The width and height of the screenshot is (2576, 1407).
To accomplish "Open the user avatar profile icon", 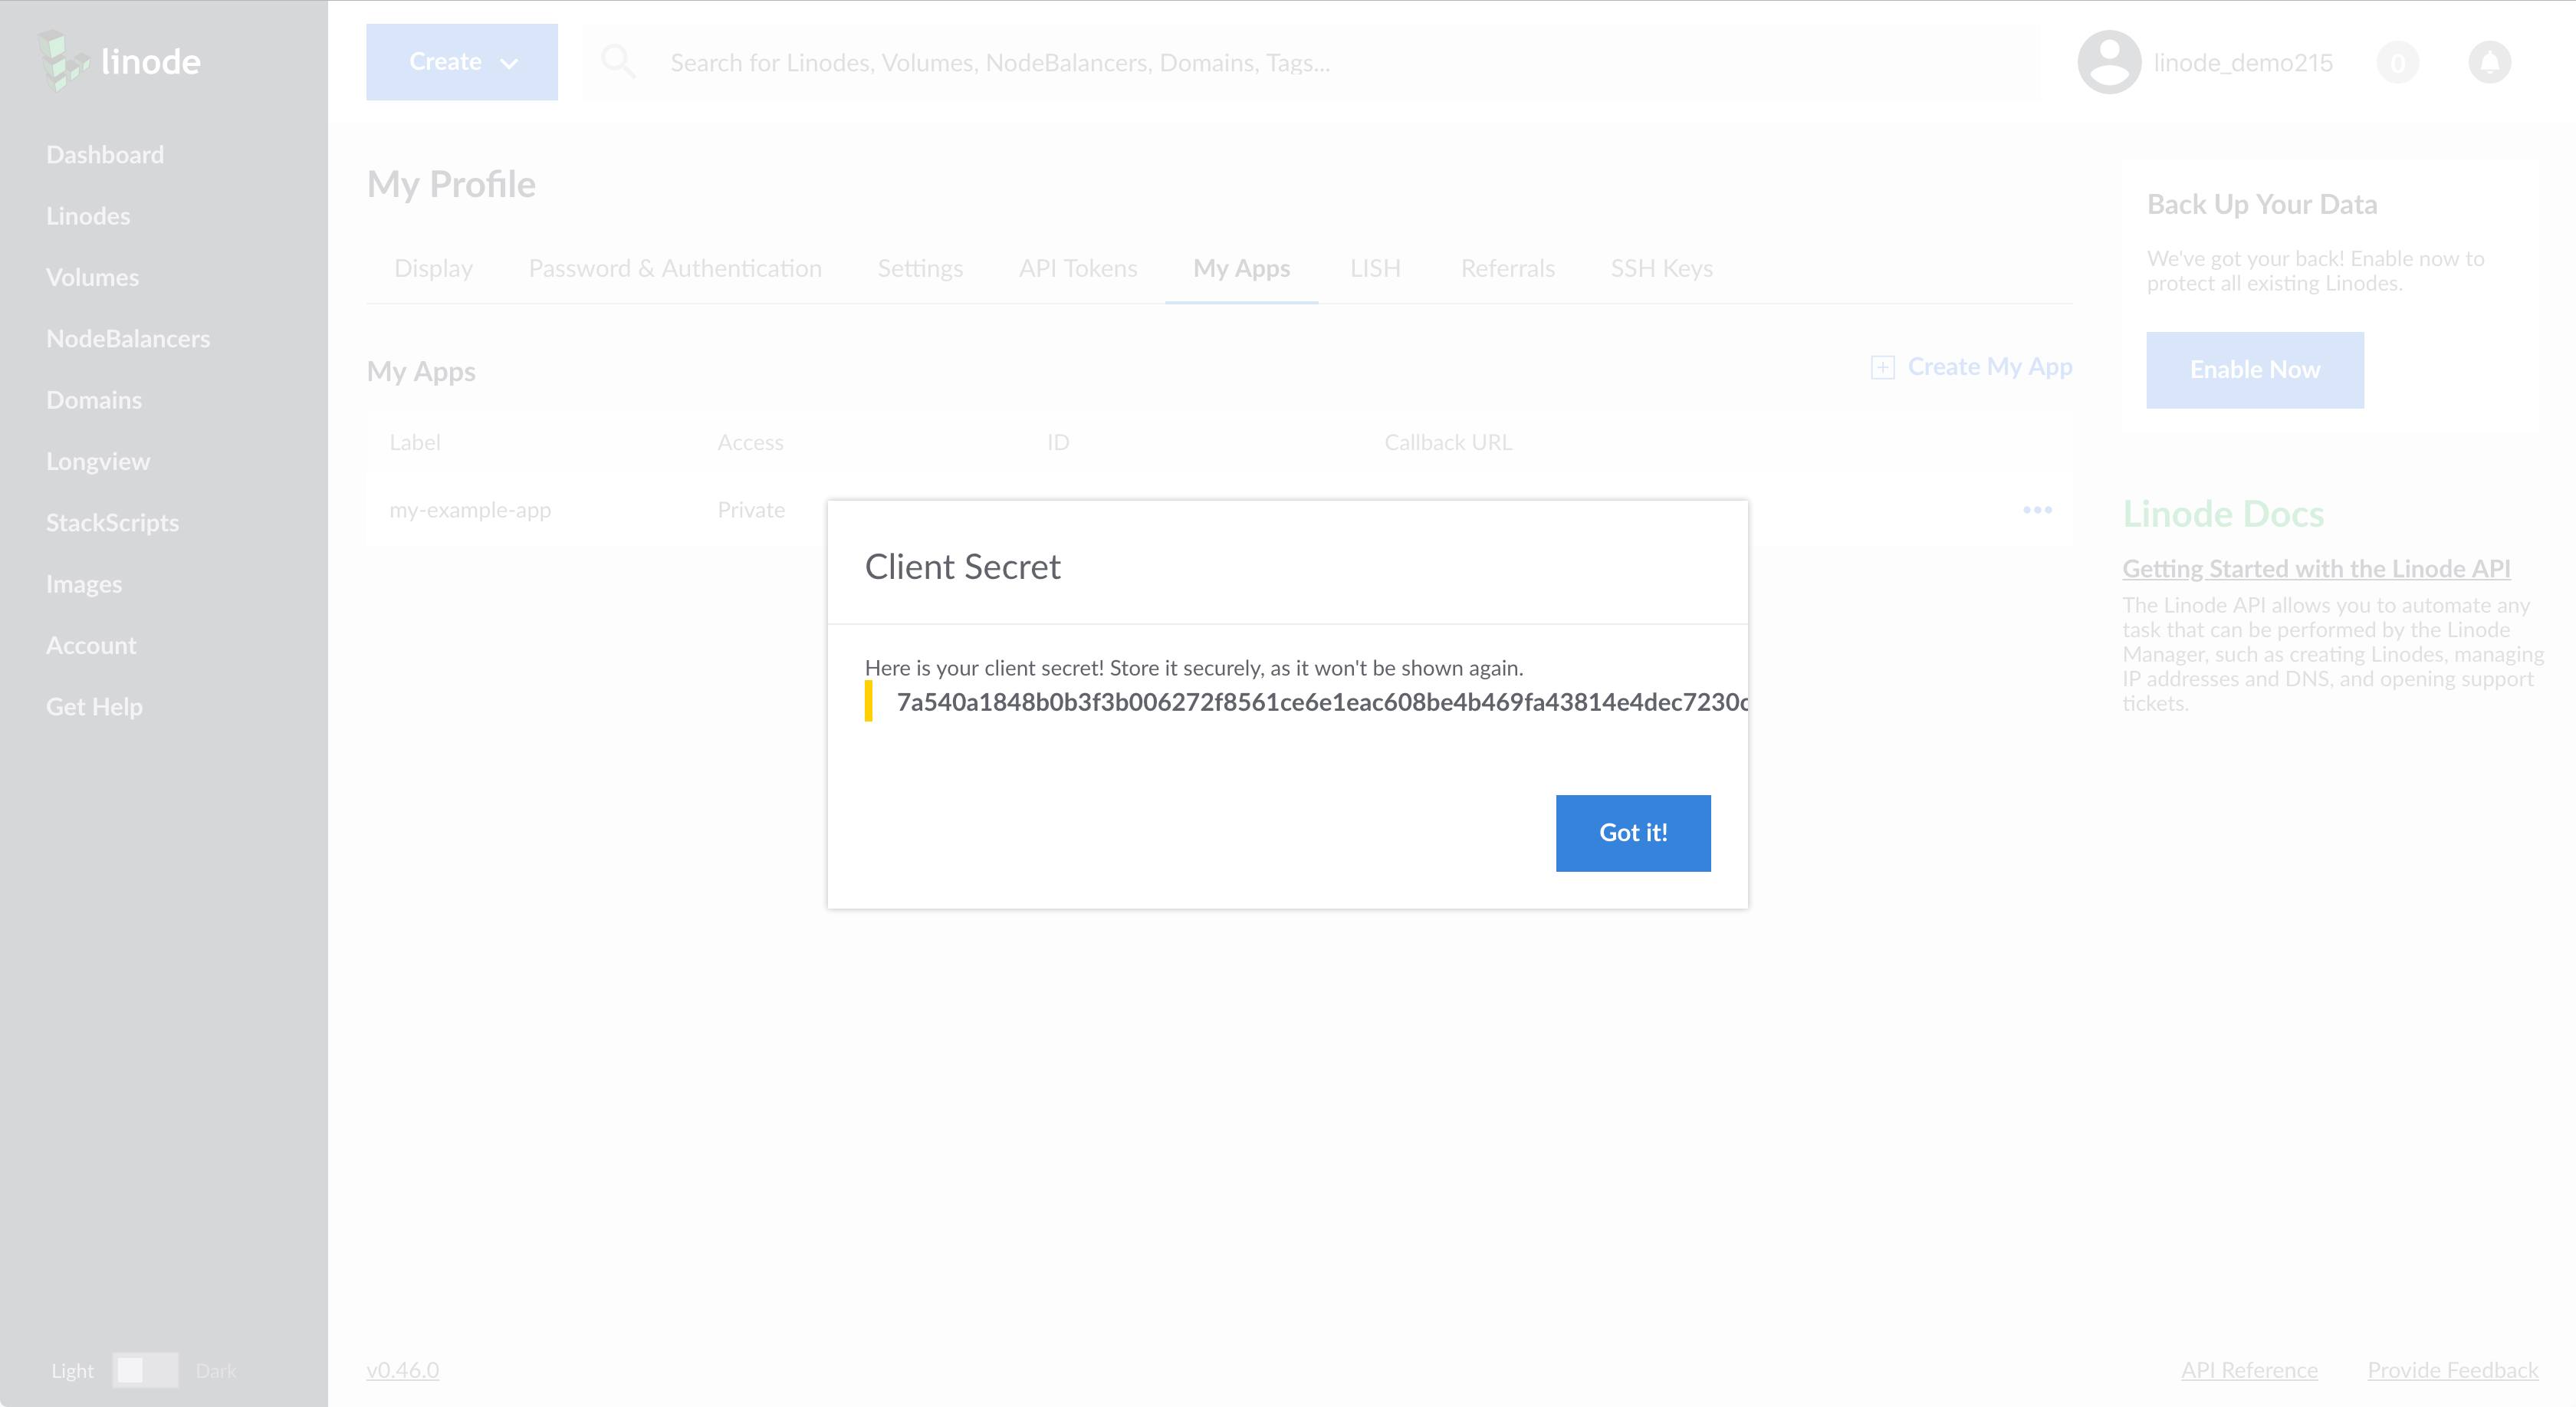I will pyautogui.click(x=2108, y=62).
